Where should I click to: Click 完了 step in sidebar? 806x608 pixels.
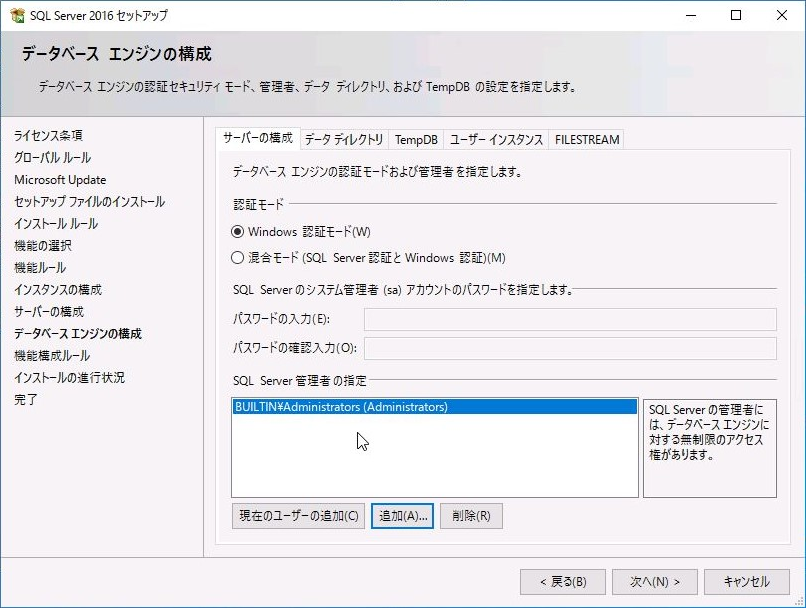click(26, 400)
